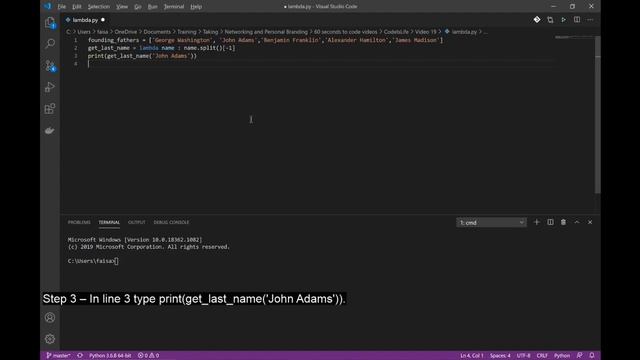Select Python 3.6.8 64-bit interpreter in status bar
The width and height of the screenshot is (640, 360).
(110, 356)
